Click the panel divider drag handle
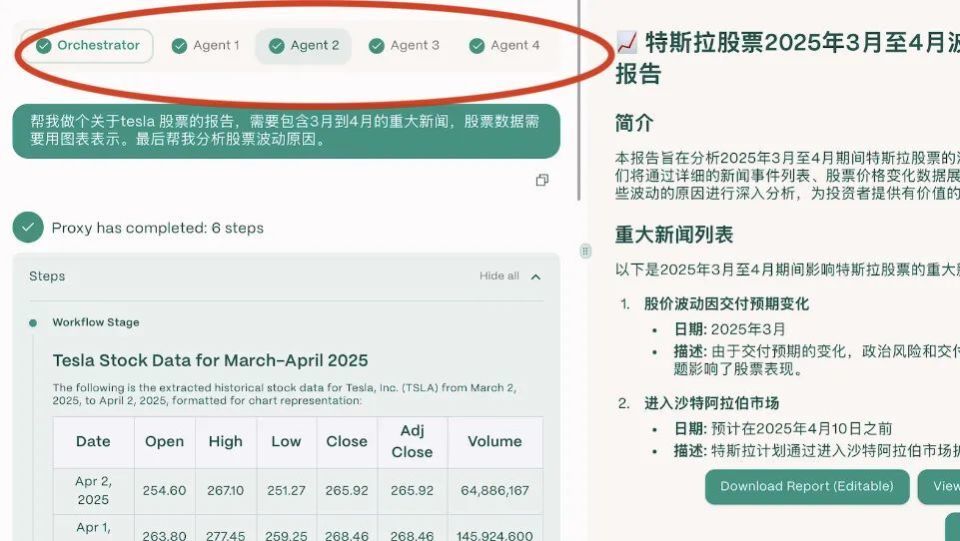 585,251
